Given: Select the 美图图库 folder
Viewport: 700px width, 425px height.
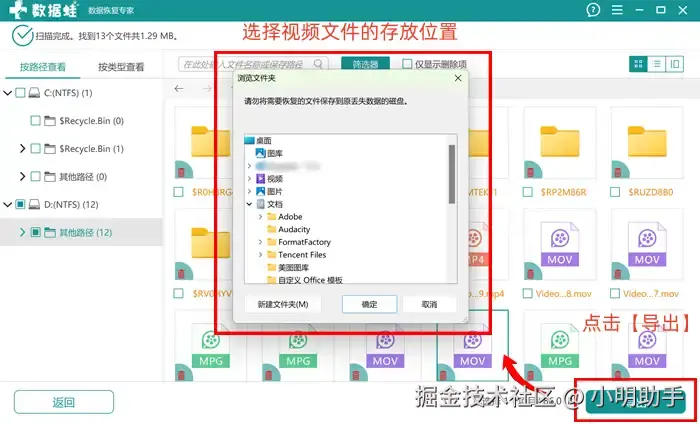Looking at the screenshot, I should (x=288, y=267).
